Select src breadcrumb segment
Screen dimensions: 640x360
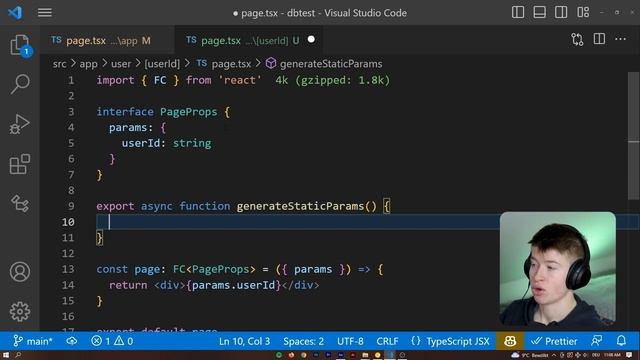(x=60, y=64)
